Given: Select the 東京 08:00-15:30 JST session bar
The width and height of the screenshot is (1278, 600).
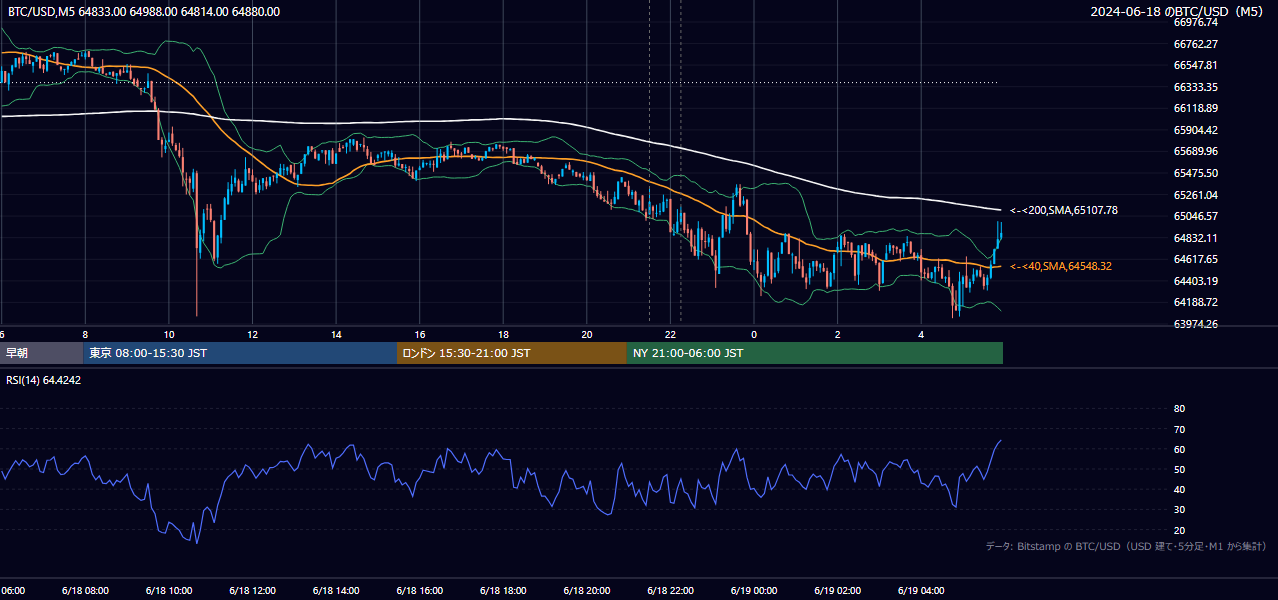Looking at the screenshot, I should (241, 353).
